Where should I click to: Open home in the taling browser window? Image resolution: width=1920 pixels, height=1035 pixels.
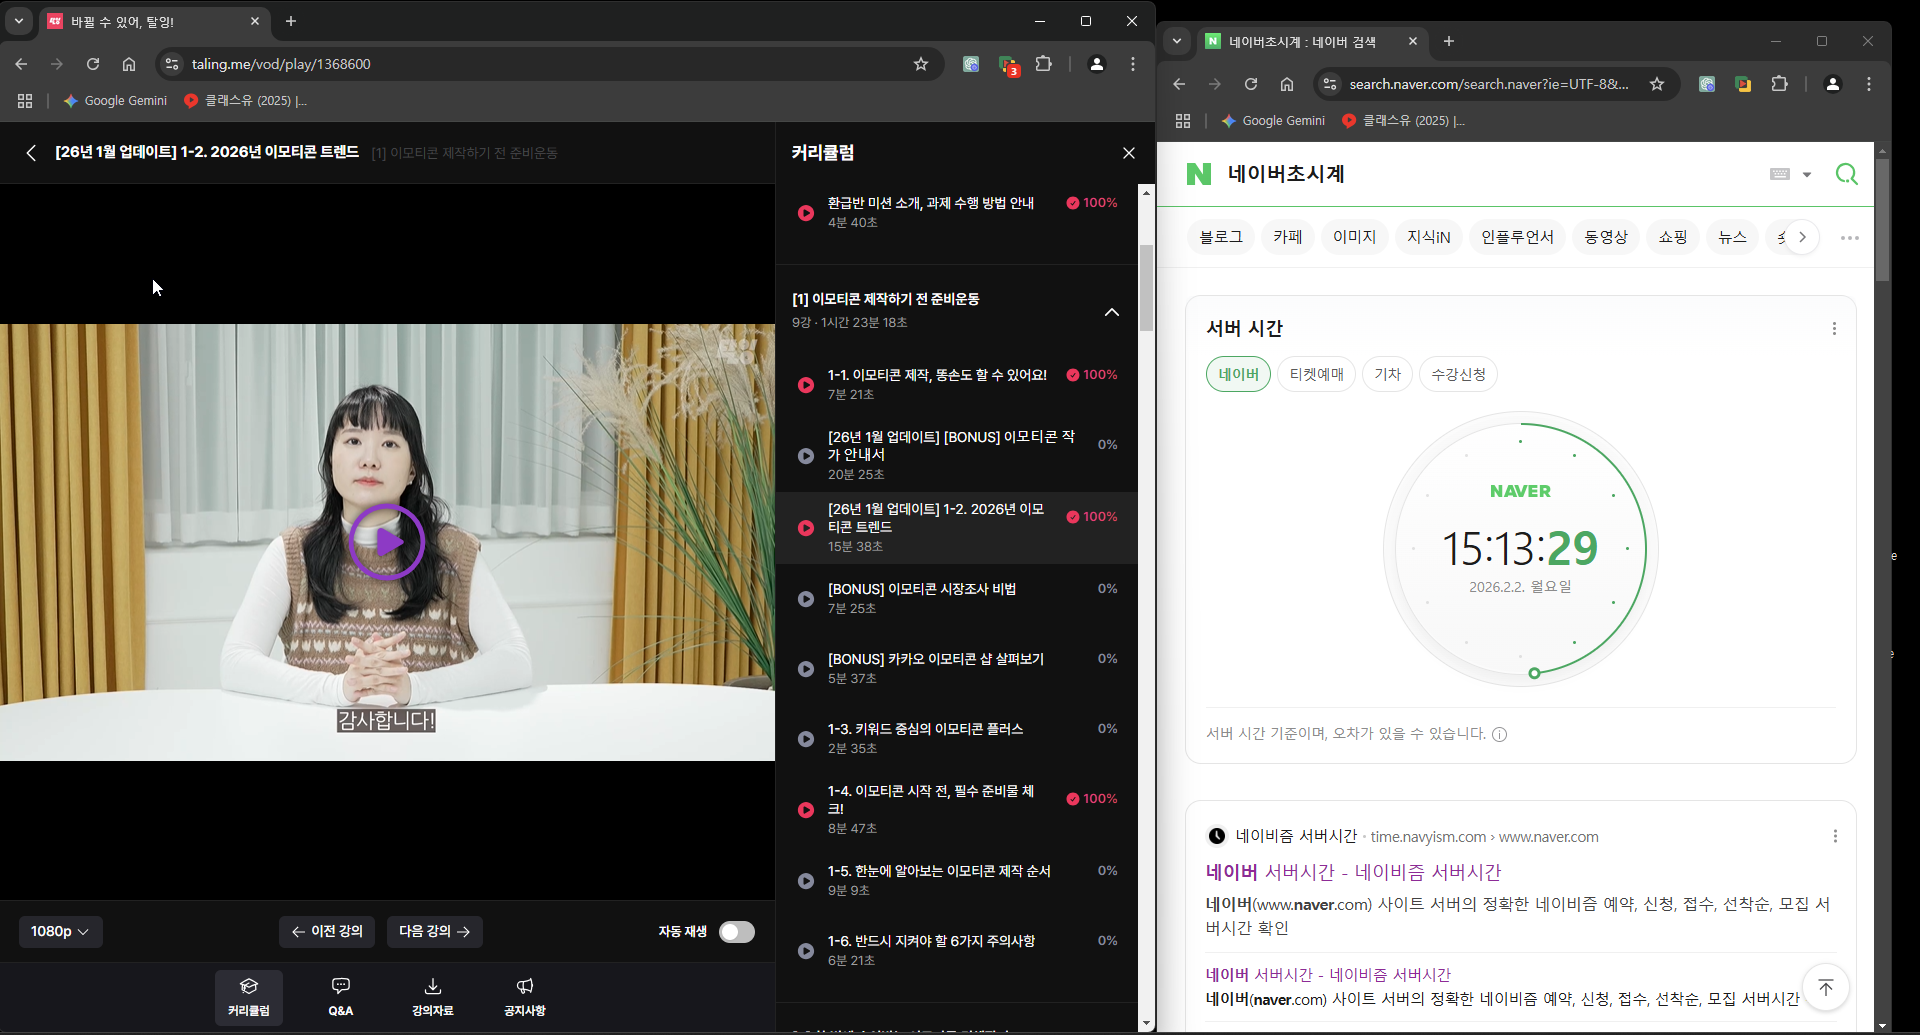(x=129, y=64)
